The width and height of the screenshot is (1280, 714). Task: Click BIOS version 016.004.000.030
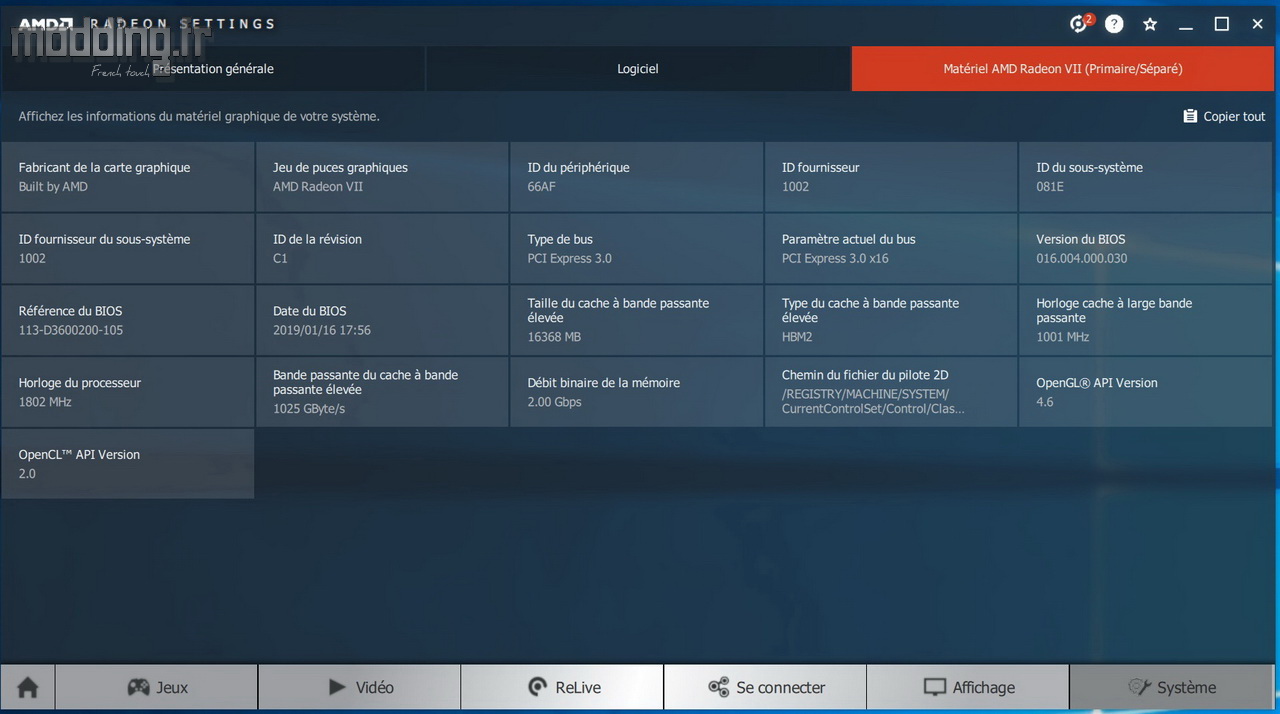pyautogui.click(x=1081, y=259)
